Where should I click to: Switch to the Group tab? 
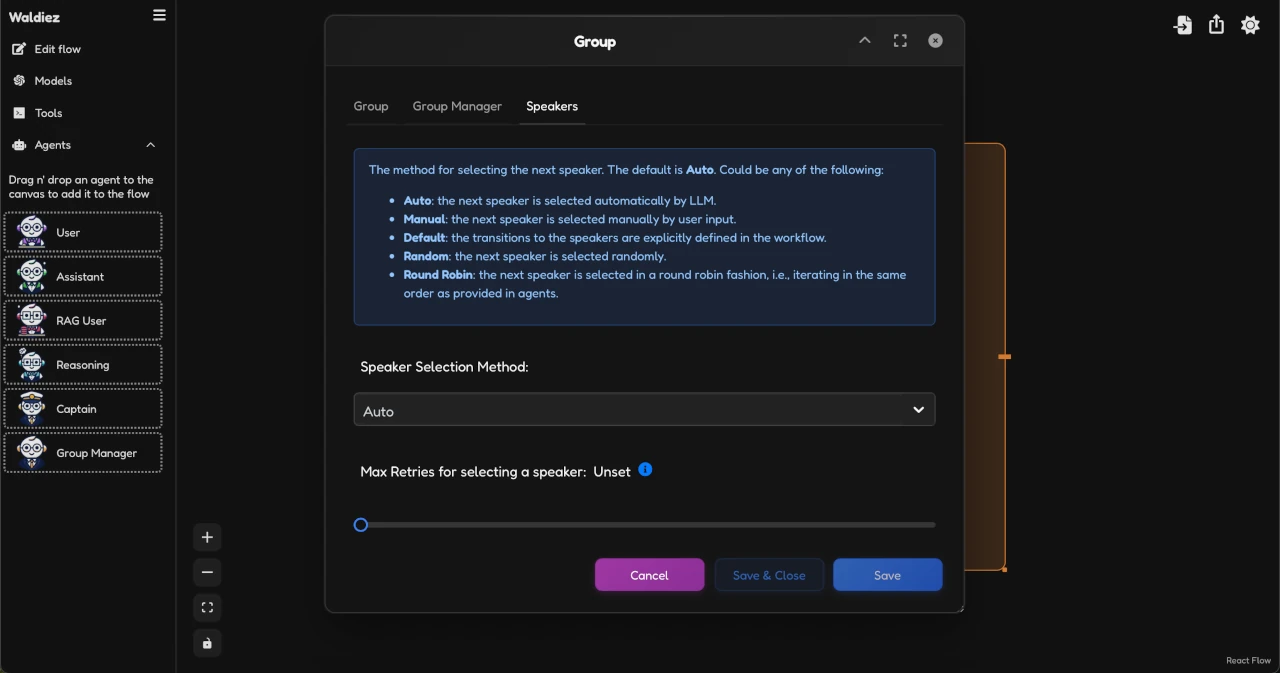coord(371,106)
